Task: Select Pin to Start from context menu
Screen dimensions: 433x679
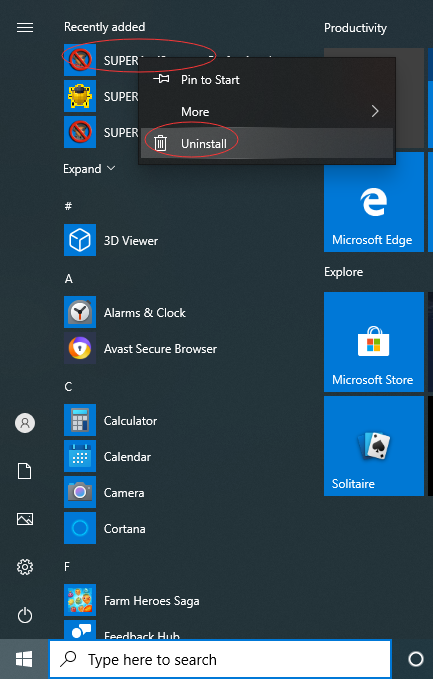Action: (267, 80)
